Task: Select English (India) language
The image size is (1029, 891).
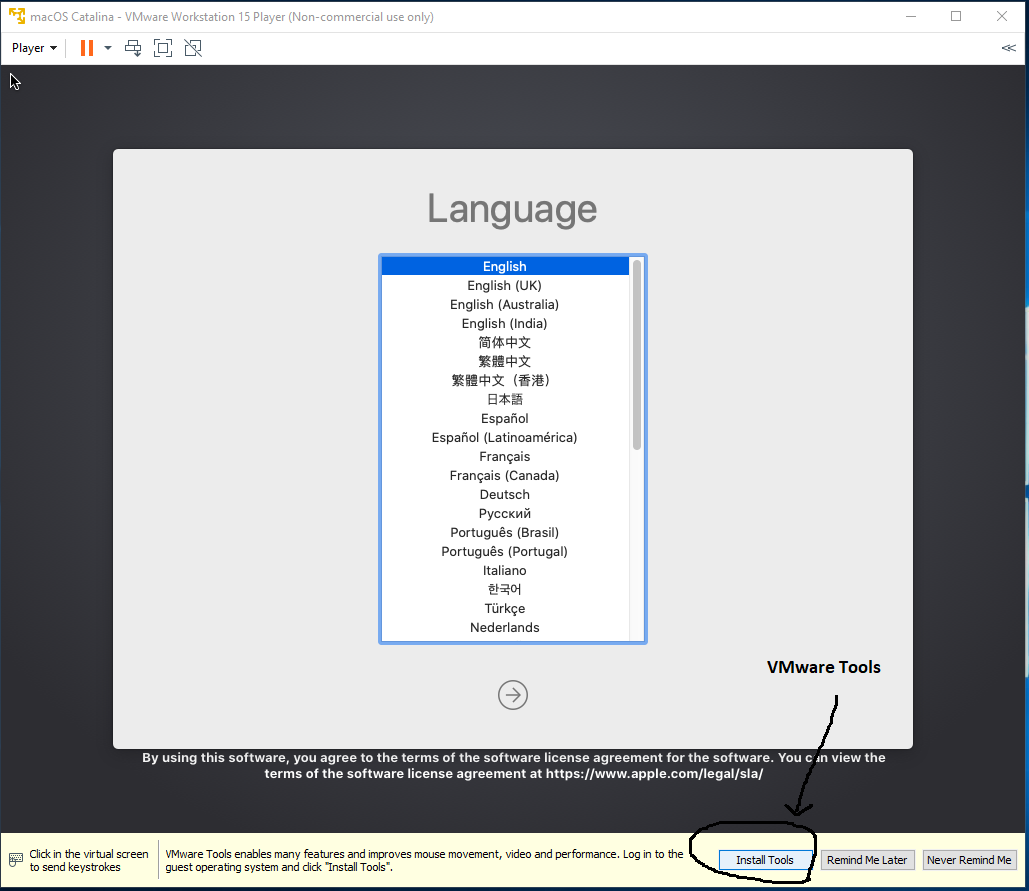Action: pyautogui.click(x=505, y=323)
